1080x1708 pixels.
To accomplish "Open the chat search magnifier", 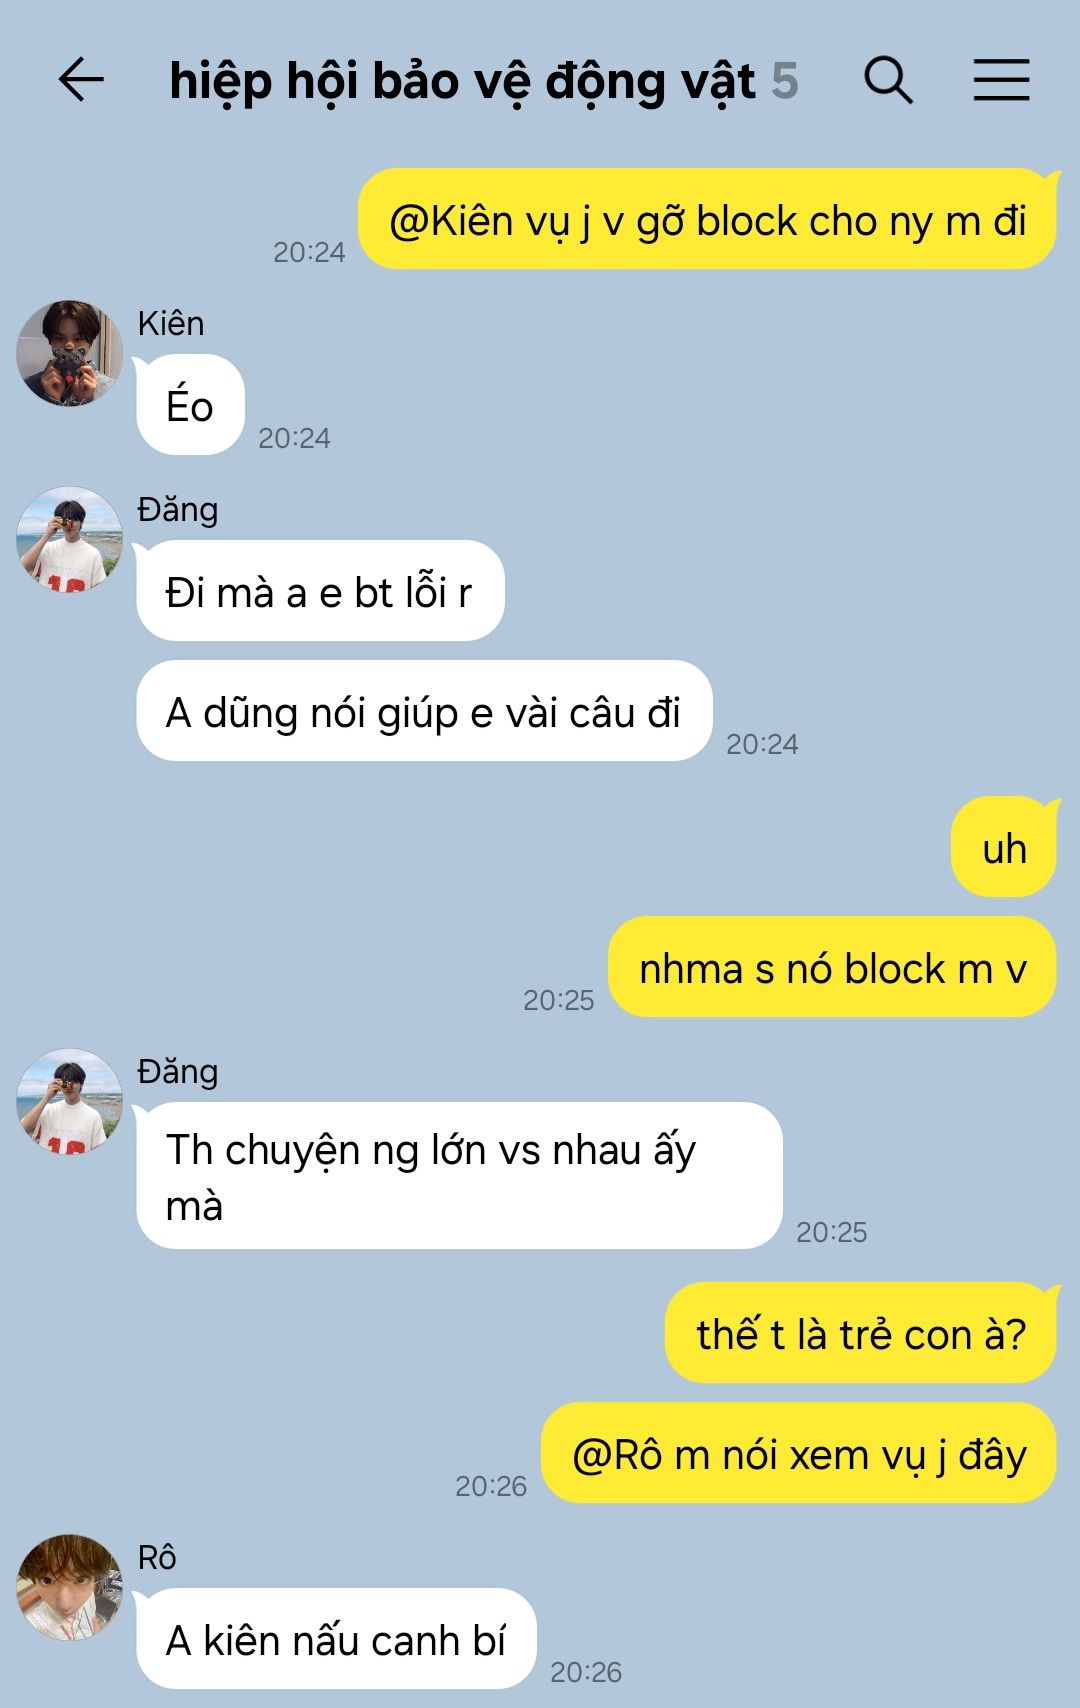I will click(x=888, y=80).
